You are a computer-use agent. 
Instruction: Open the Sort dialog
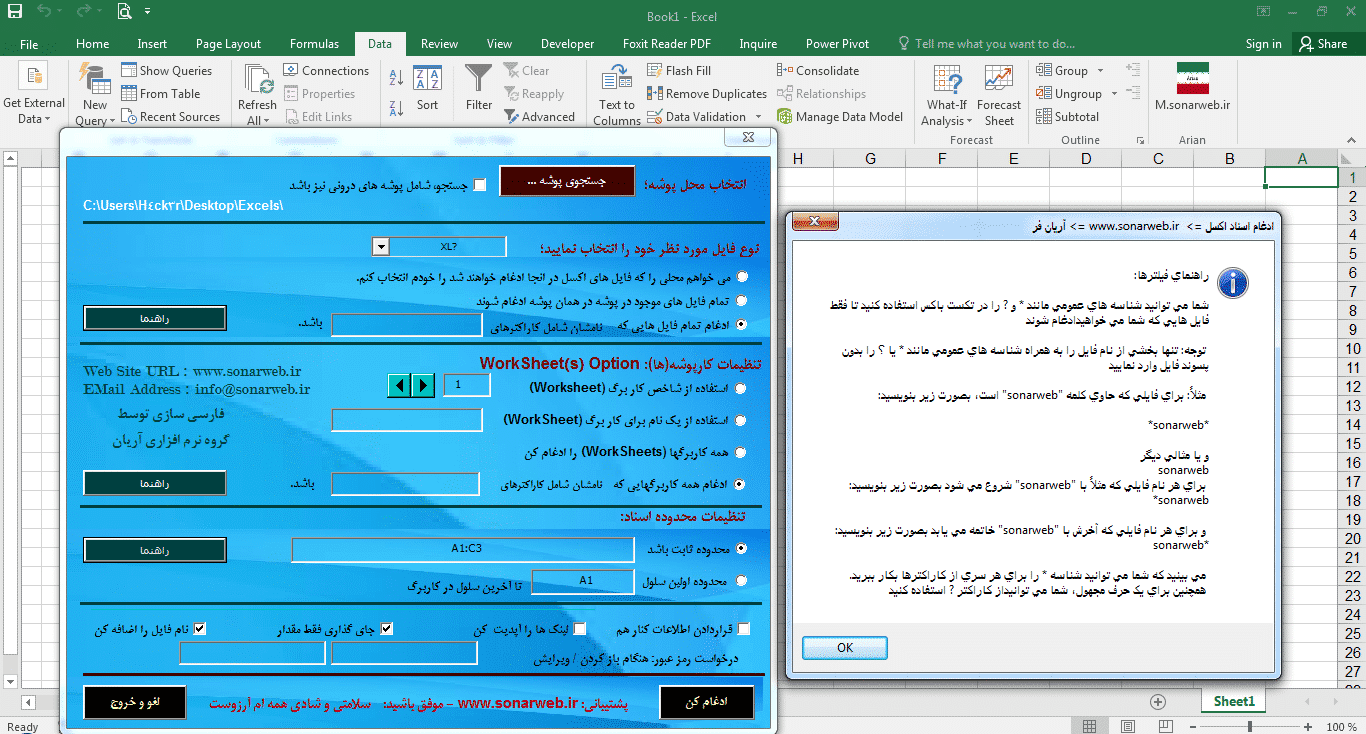[x=427, y=88]
